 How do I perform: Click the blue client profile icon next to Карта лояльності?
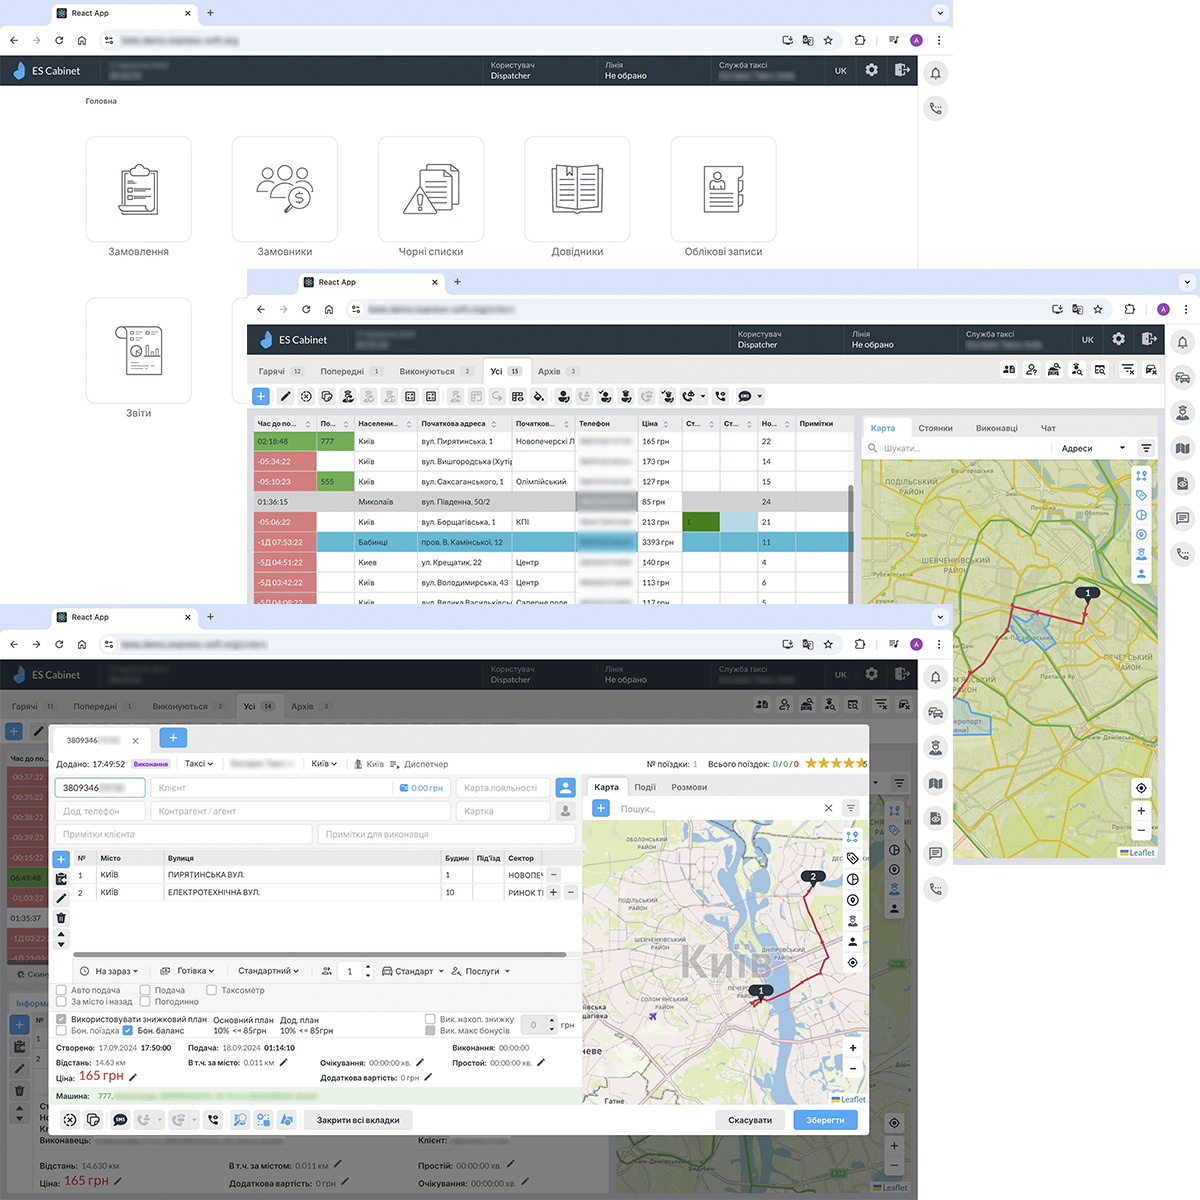pos(566,788)
